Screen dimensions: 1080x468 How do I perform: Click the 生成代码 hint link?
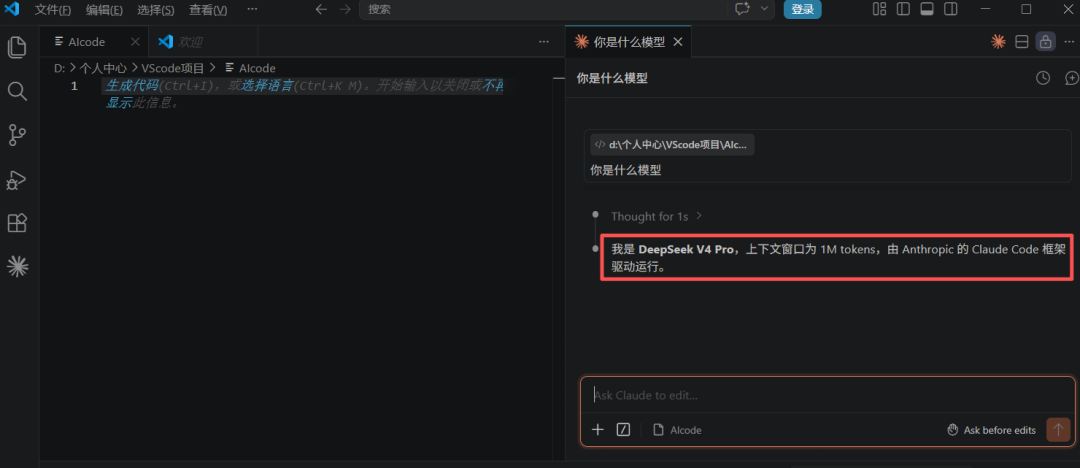pyautogui.click(x=132, y=86)
